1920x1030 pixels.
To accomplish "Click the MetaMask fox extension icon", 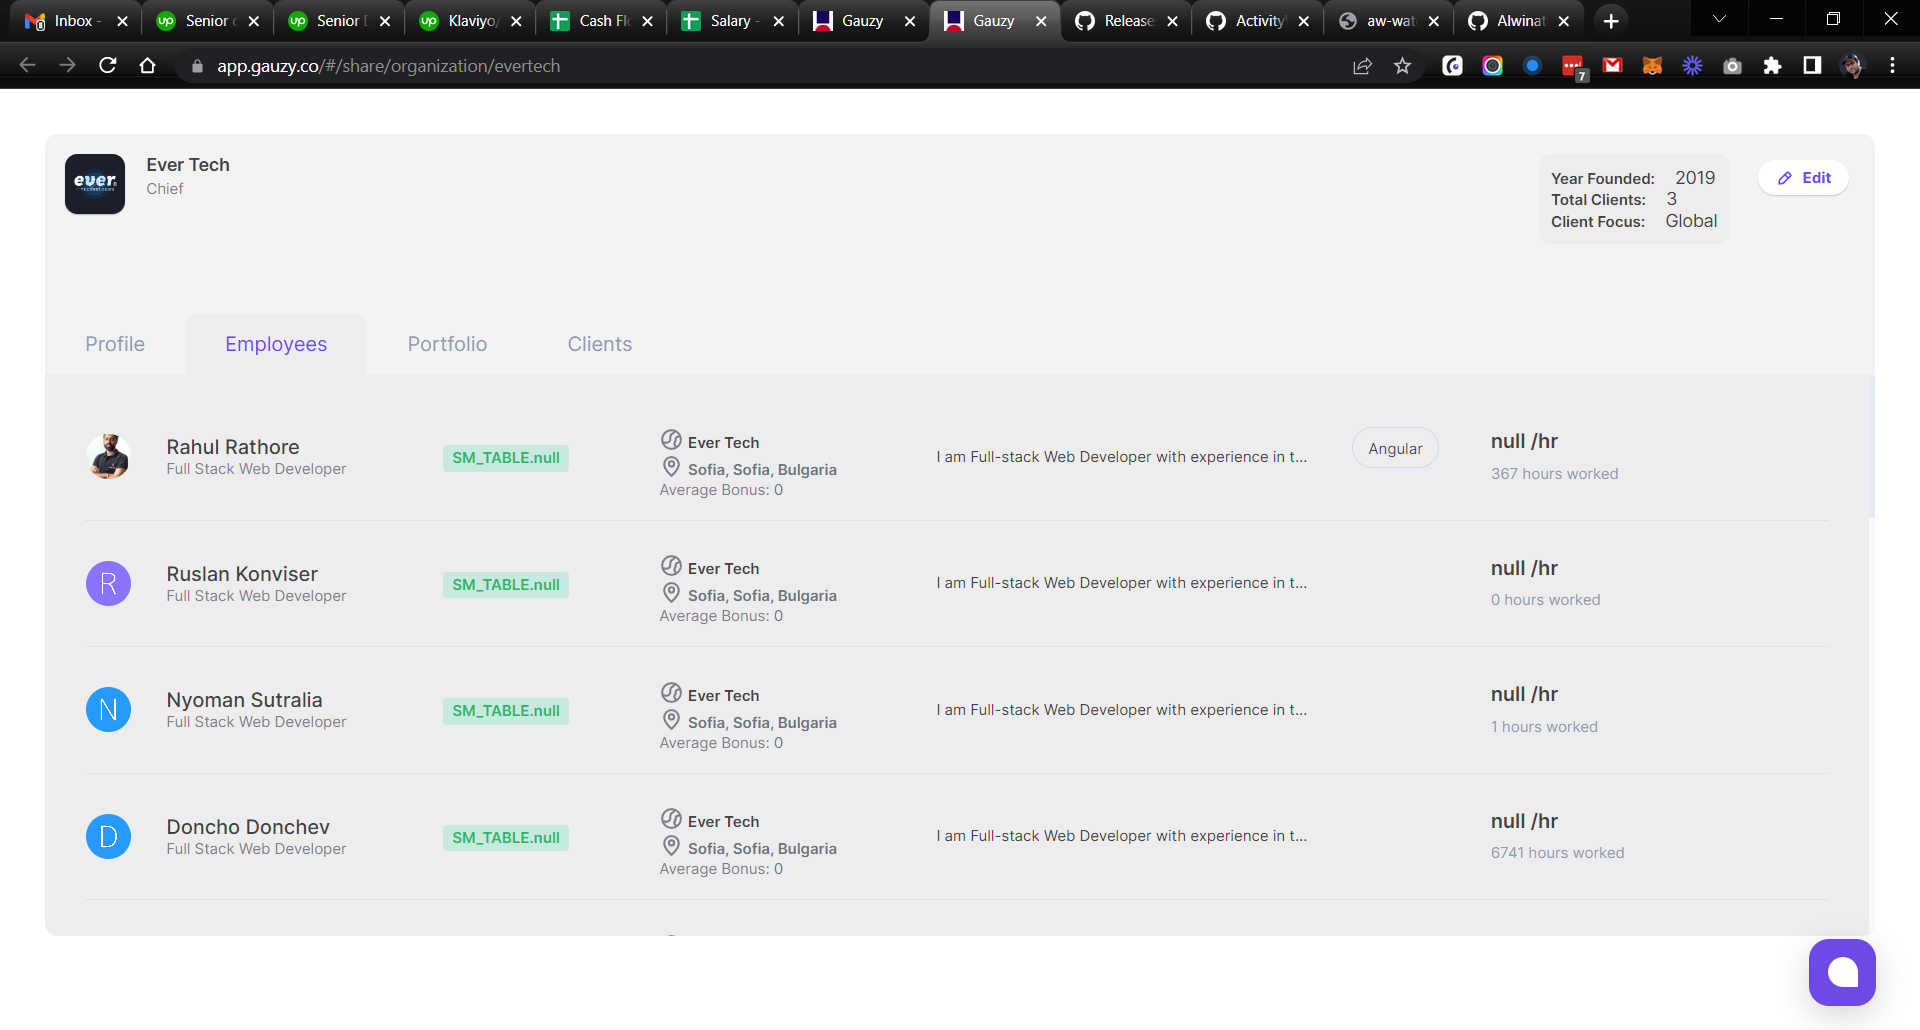I will pos(1652,65).
